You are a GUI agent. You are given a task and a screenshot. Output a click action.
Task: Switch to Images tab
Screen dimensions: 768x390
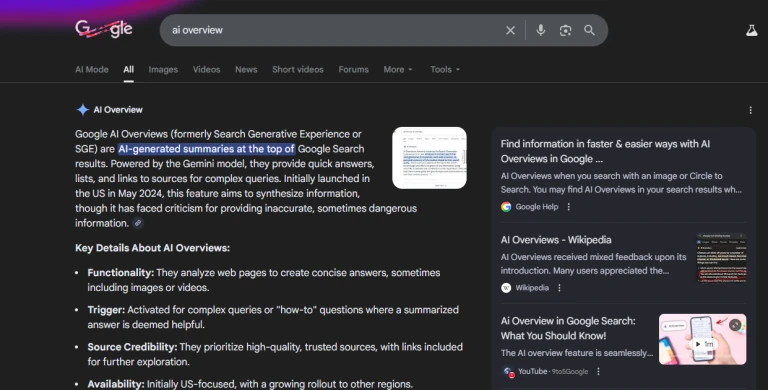click(163, 70)
